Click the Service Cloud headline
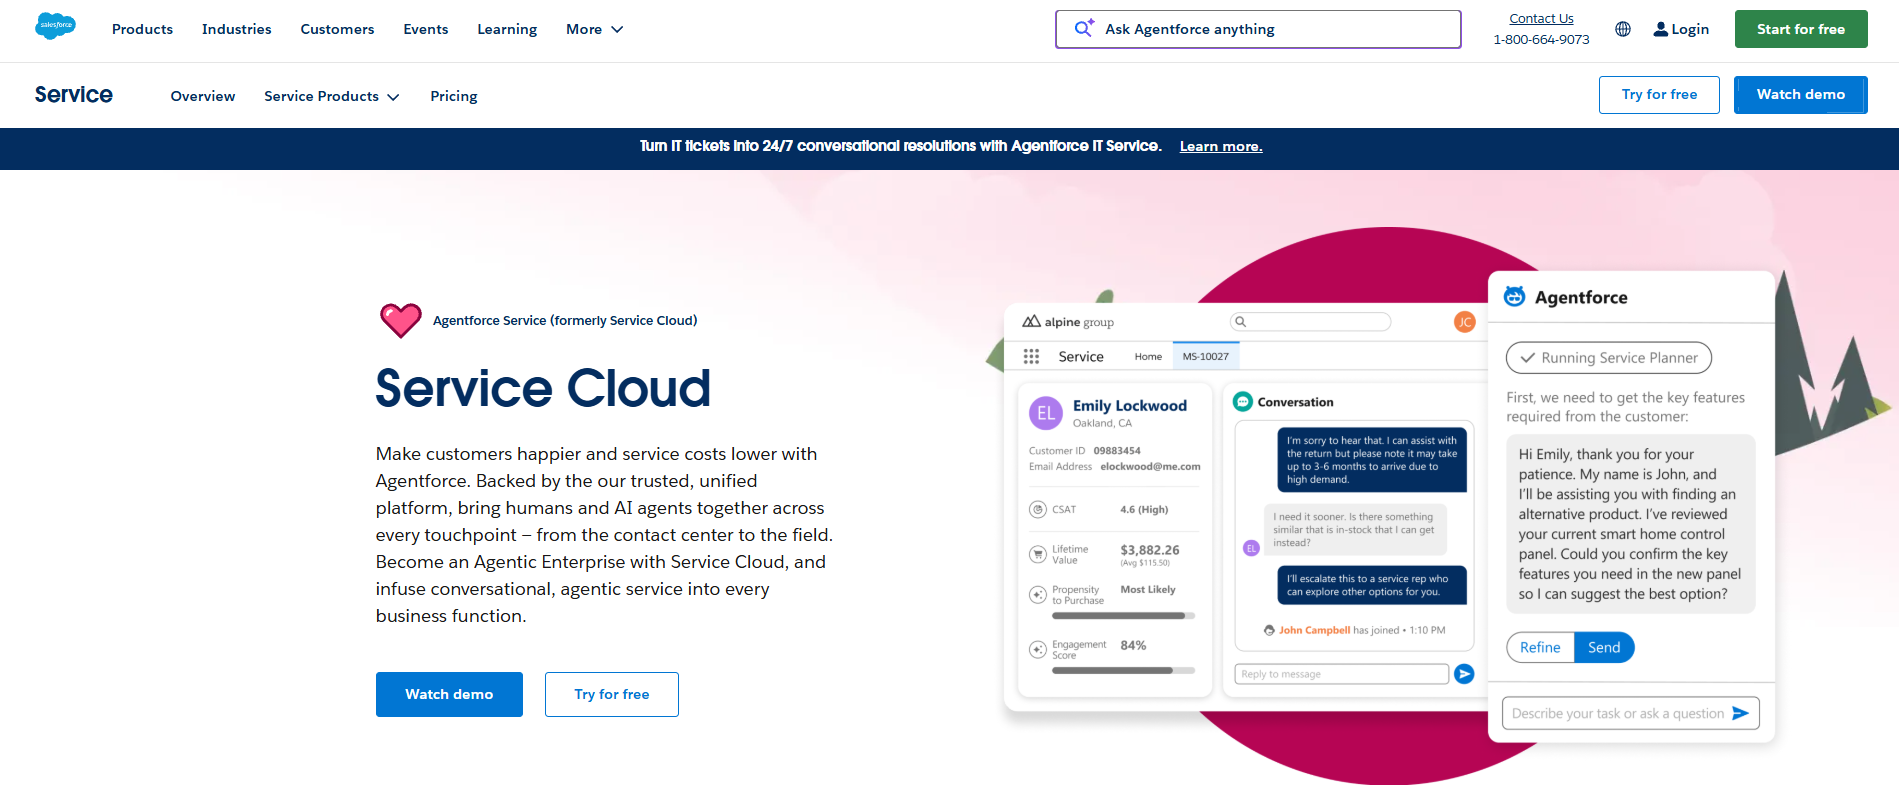This screenshot has height=802, width=1899. click(x=543, y=388)
